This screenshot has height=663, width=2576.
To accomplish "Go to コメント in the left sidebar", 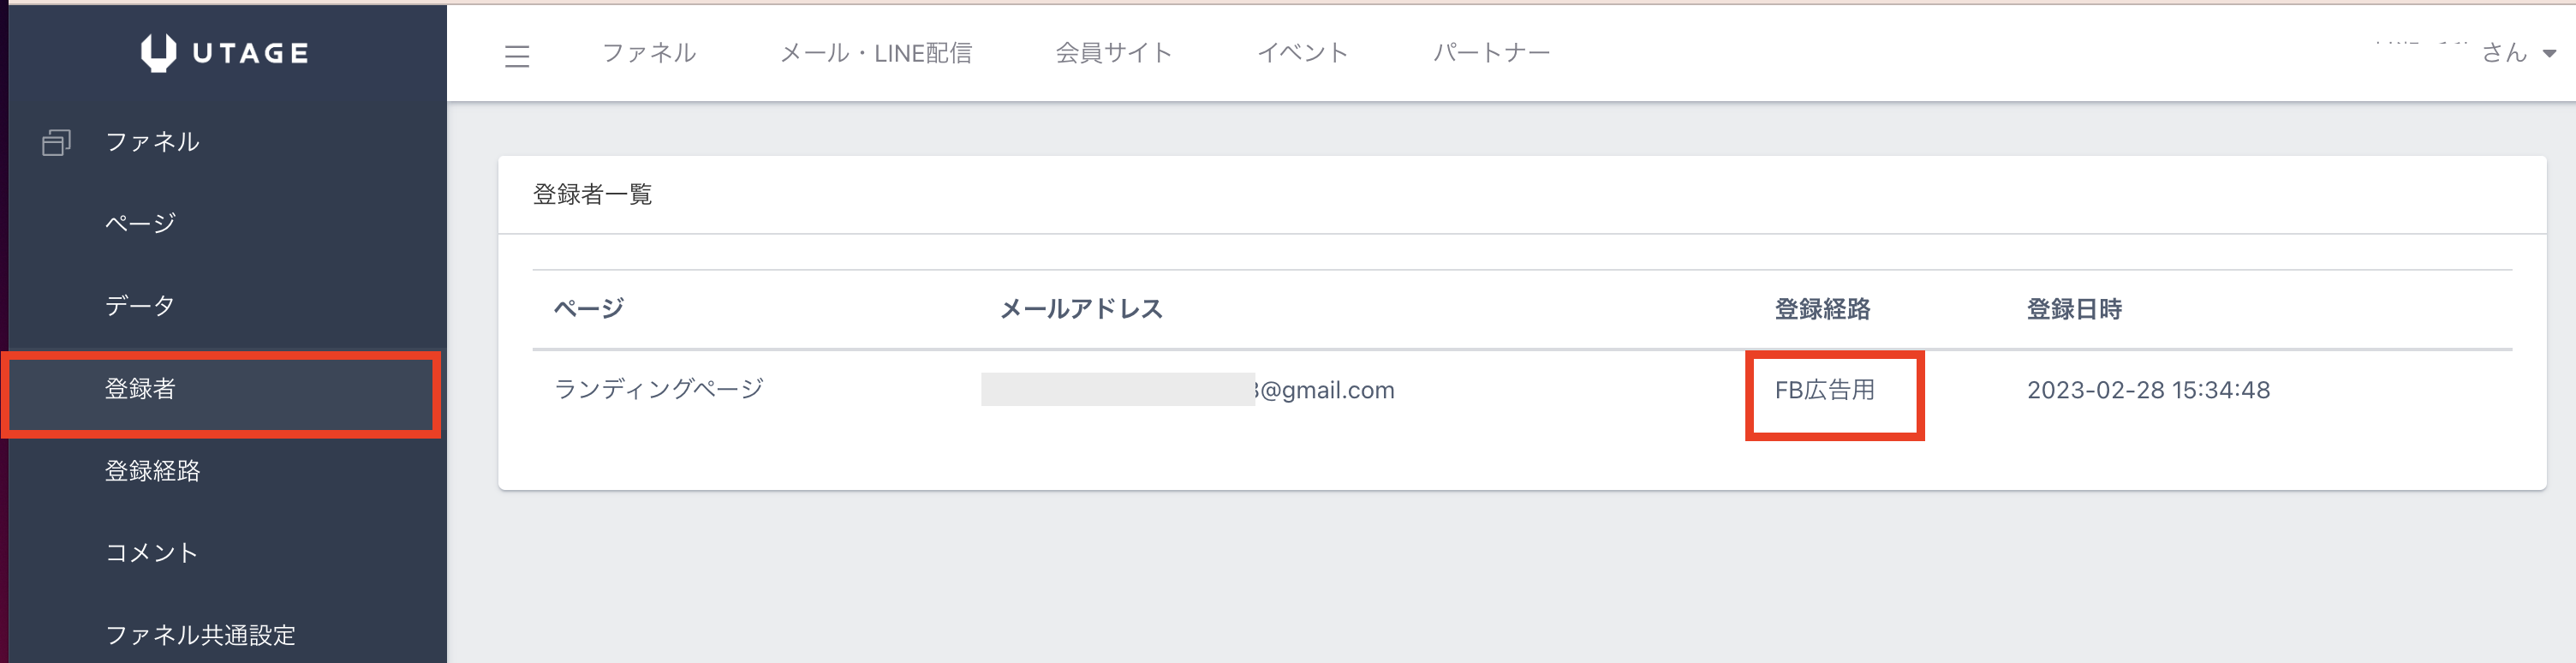I will (151, 553).
